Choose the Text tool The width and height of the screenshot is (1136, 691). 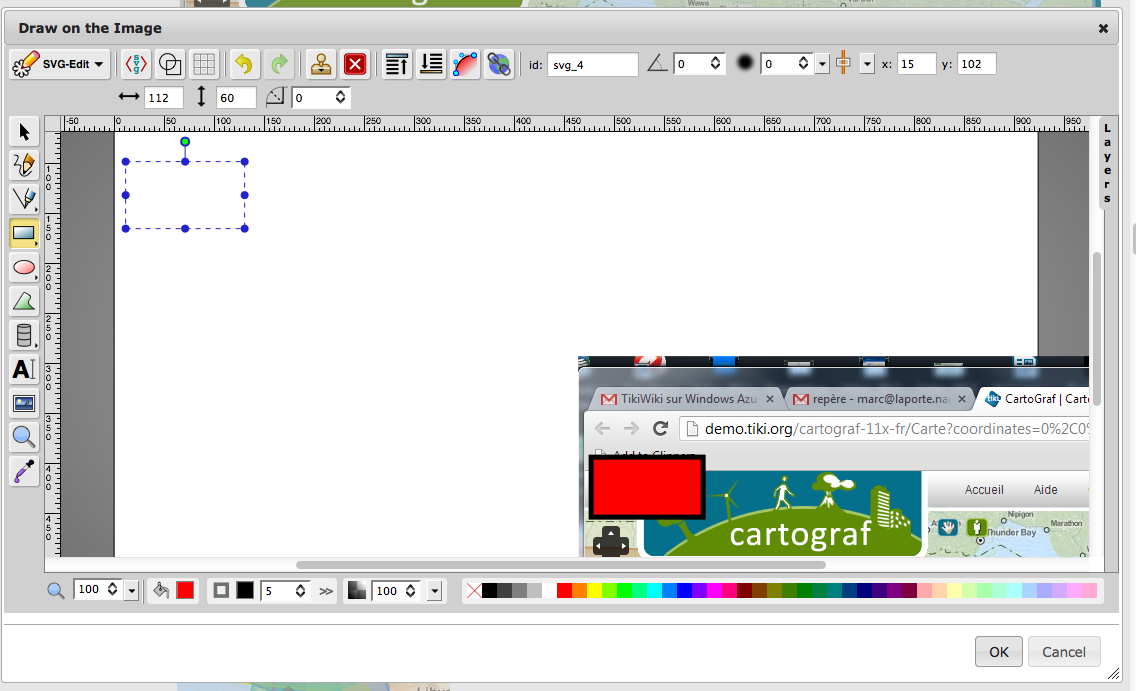click(x=24, y=369)
